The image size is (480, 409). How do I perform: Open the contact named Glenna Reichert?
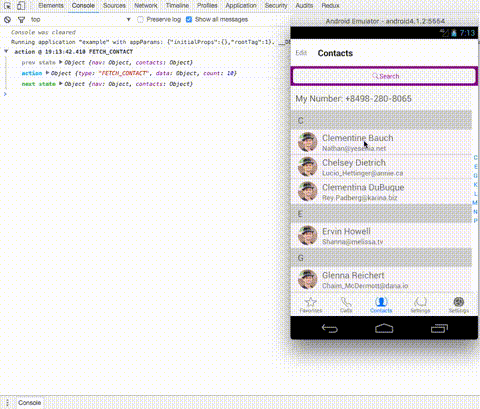tap(382, 279)
